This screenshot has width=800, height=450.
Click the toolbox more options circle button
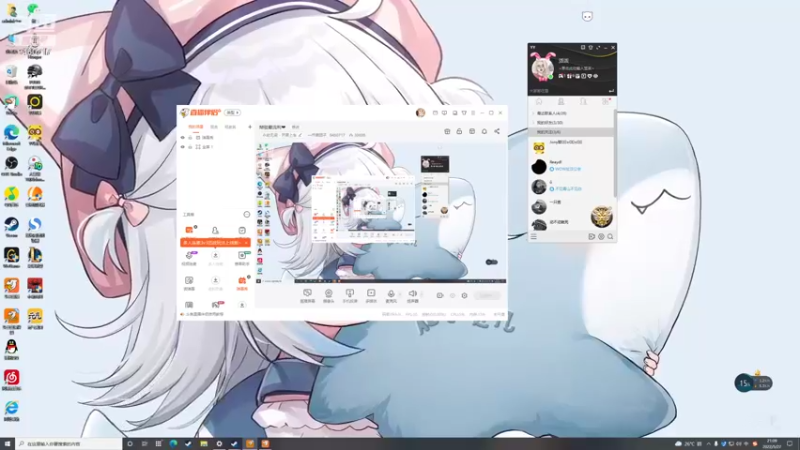point(247,215)
